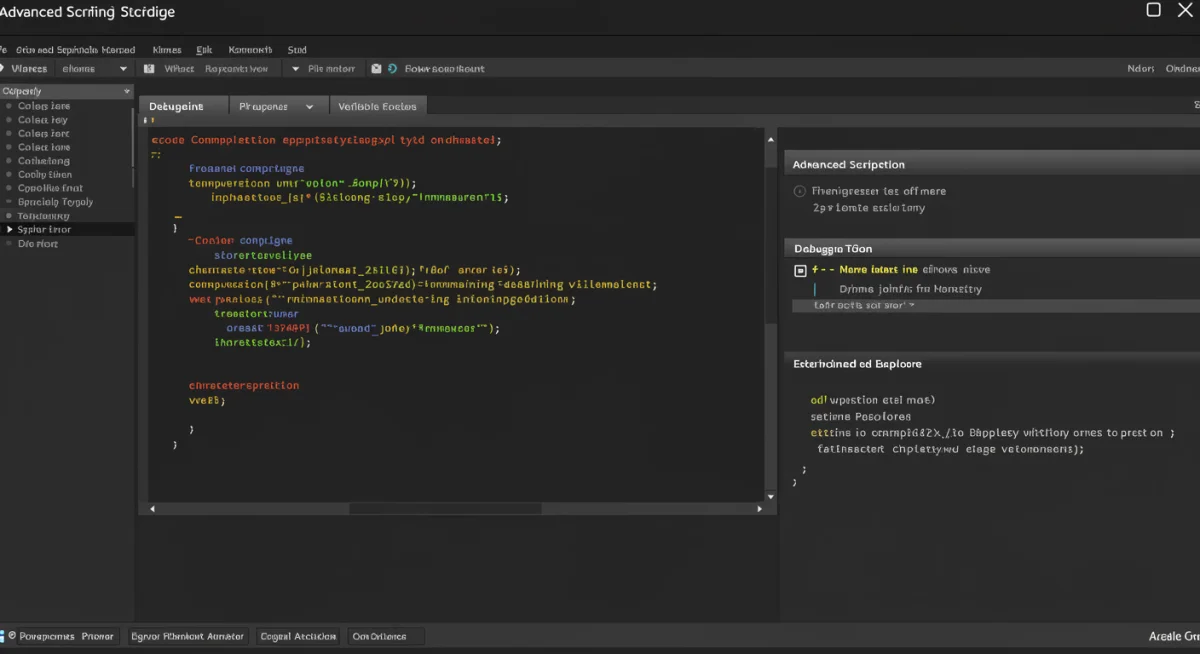Click the round icon at status bar's left
This screenshot has width=1200, height=654.
[12, 636]
